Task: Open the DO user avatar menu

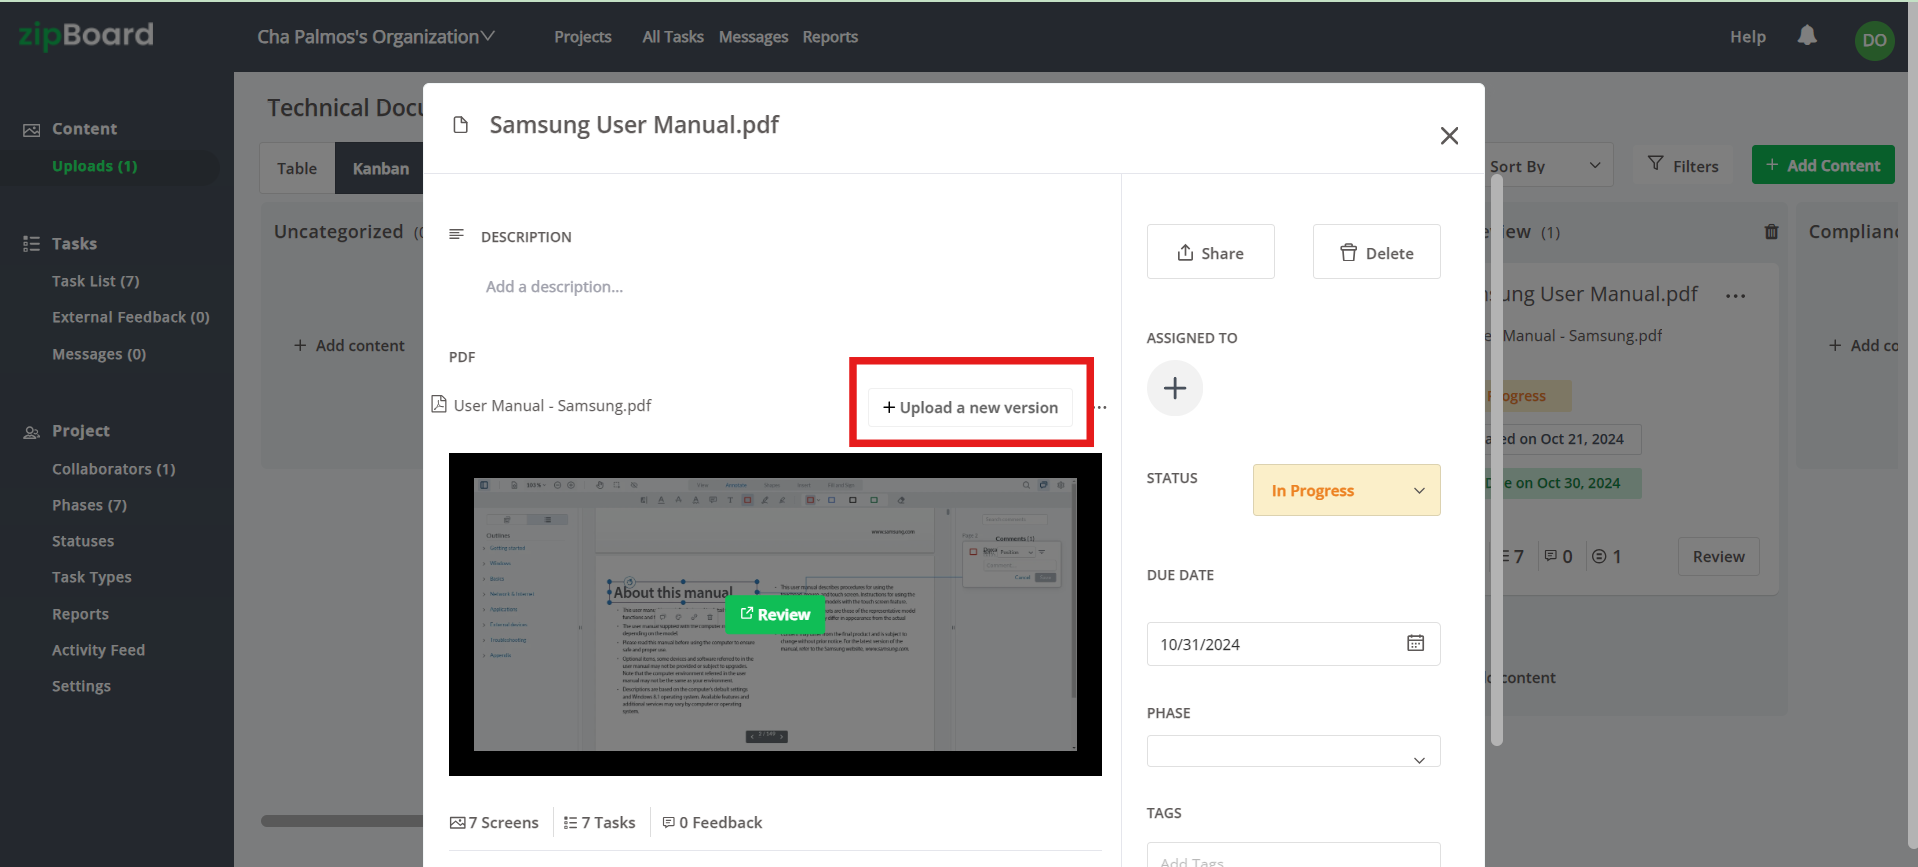Action: tap(1874, 41)
